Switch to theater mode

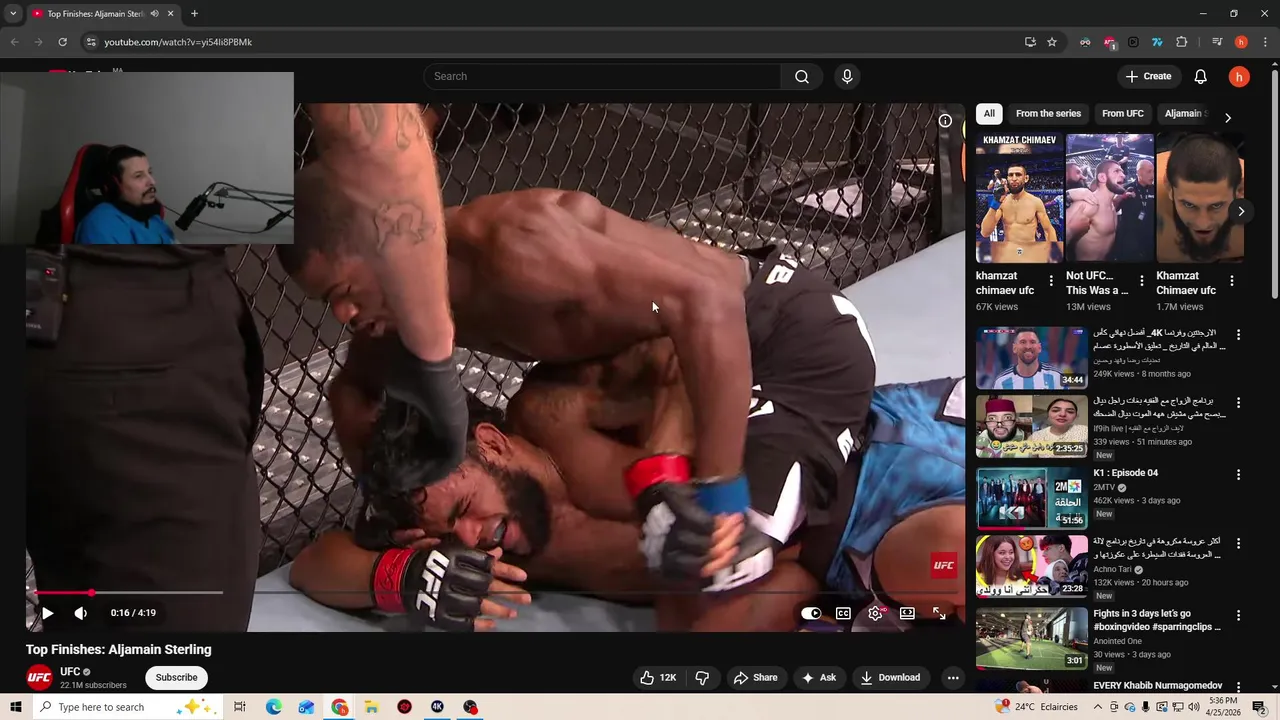[907, 613]
